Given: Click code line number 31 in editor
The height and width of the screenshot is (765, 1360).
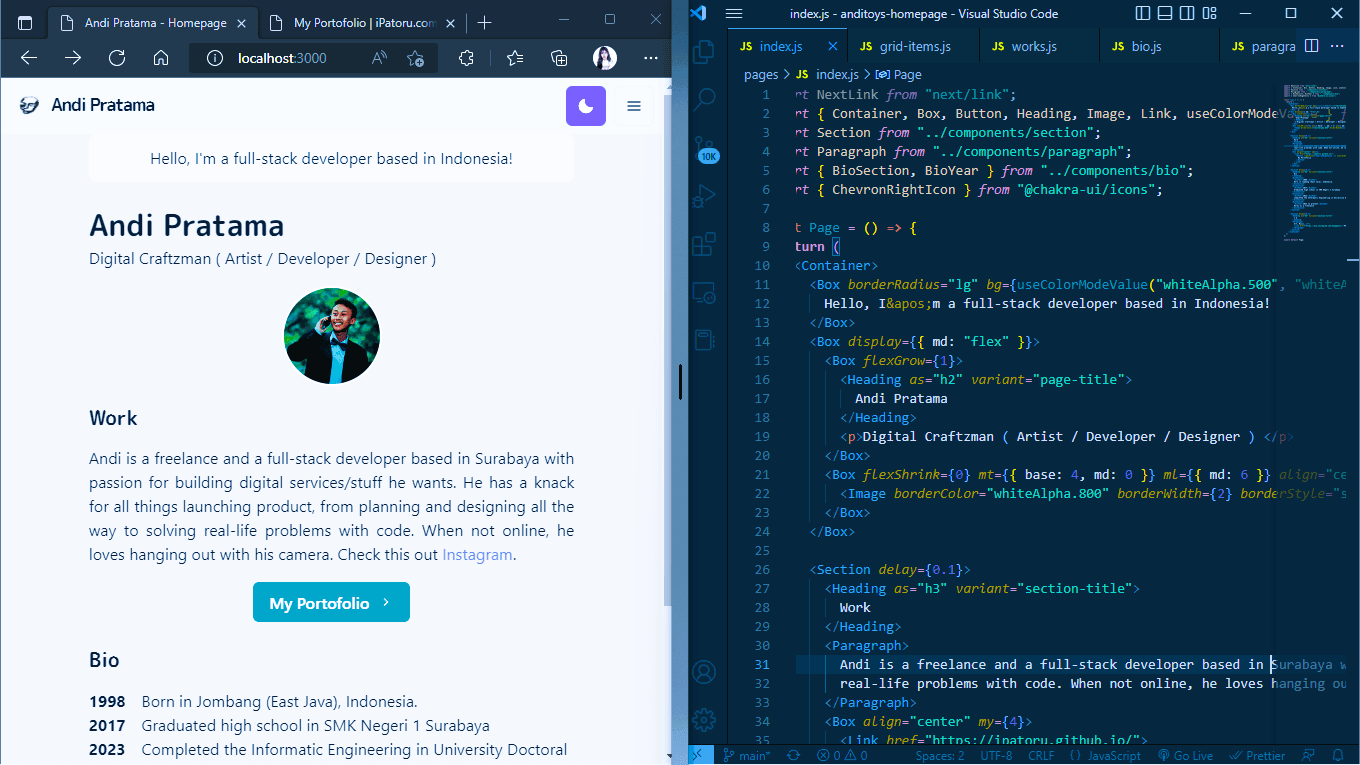Looking at the screenshot, I should point(762,664).
